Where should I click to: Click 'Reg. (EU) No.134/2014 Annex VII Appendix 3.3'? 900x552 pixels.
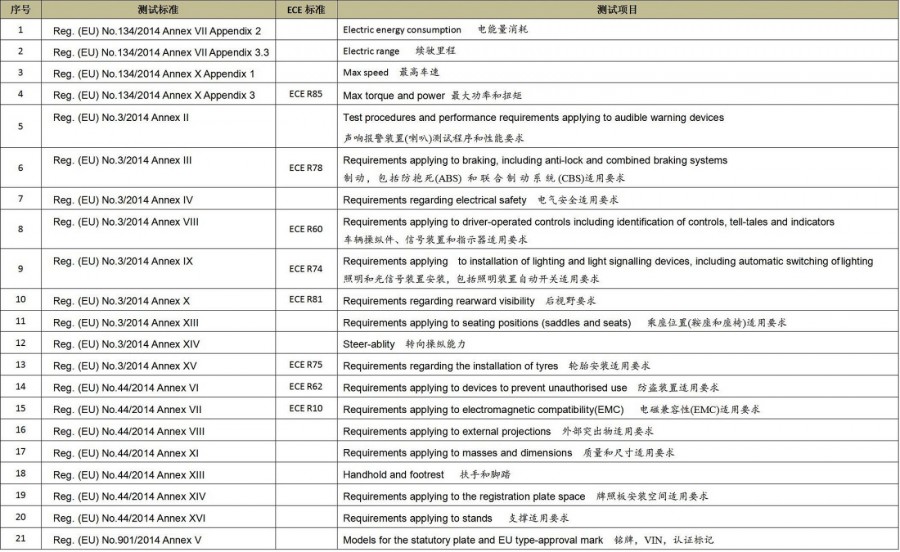click(x=161, y=52)
